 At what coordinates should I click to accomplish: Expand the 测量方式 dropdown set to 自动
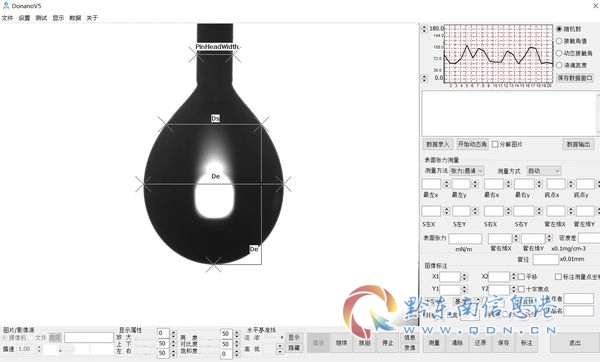click(544, 171)
